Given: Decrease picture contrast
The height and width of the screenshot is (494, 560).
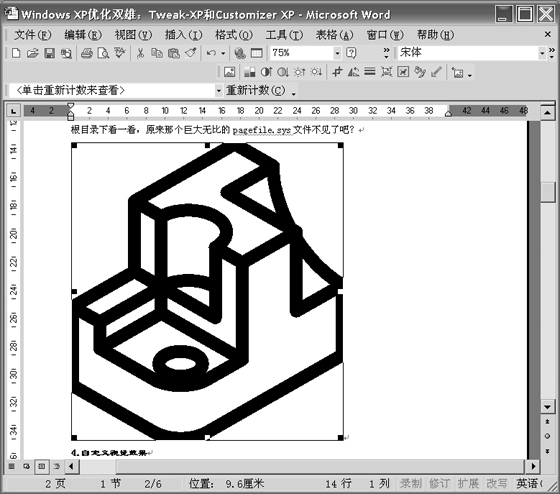Looking at the screenshot, I should [x=283, y=72].
